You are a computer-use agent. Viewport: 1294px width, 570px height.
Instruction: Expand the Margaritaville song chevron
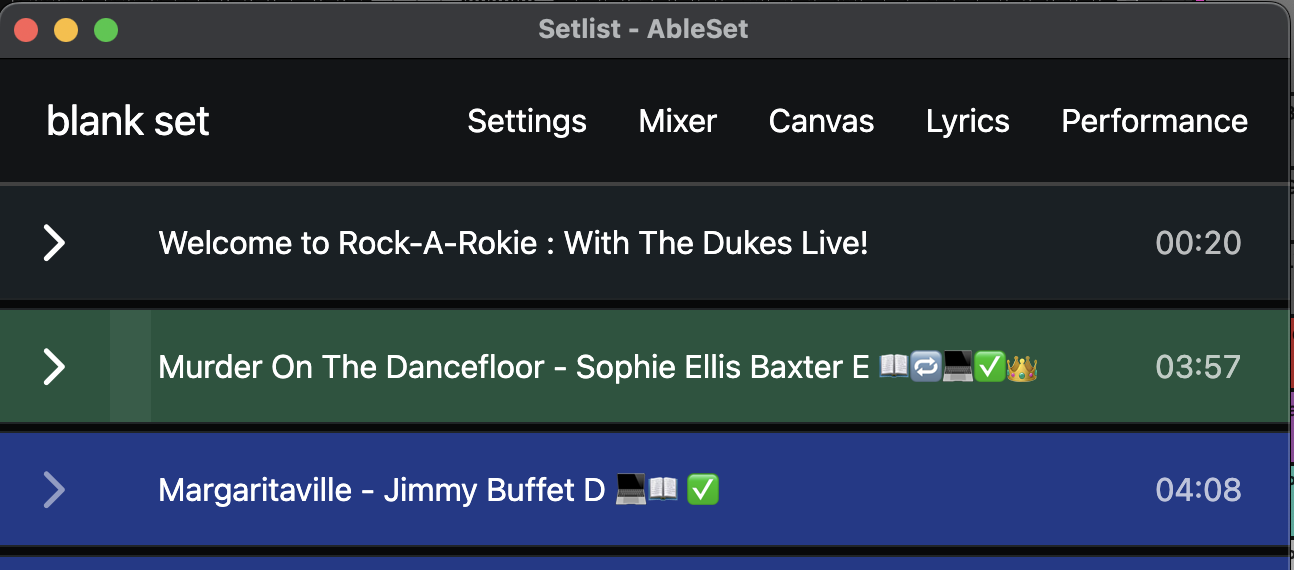click(54, 490)
